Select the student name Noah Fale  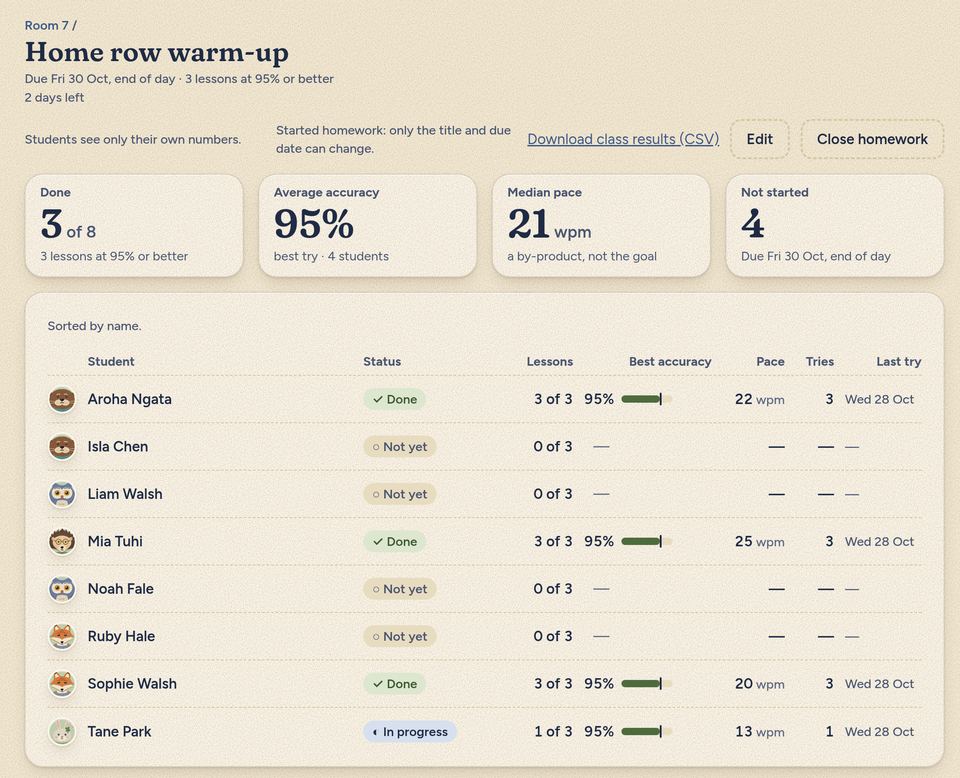pyautogui.click(x=121, y=589)
